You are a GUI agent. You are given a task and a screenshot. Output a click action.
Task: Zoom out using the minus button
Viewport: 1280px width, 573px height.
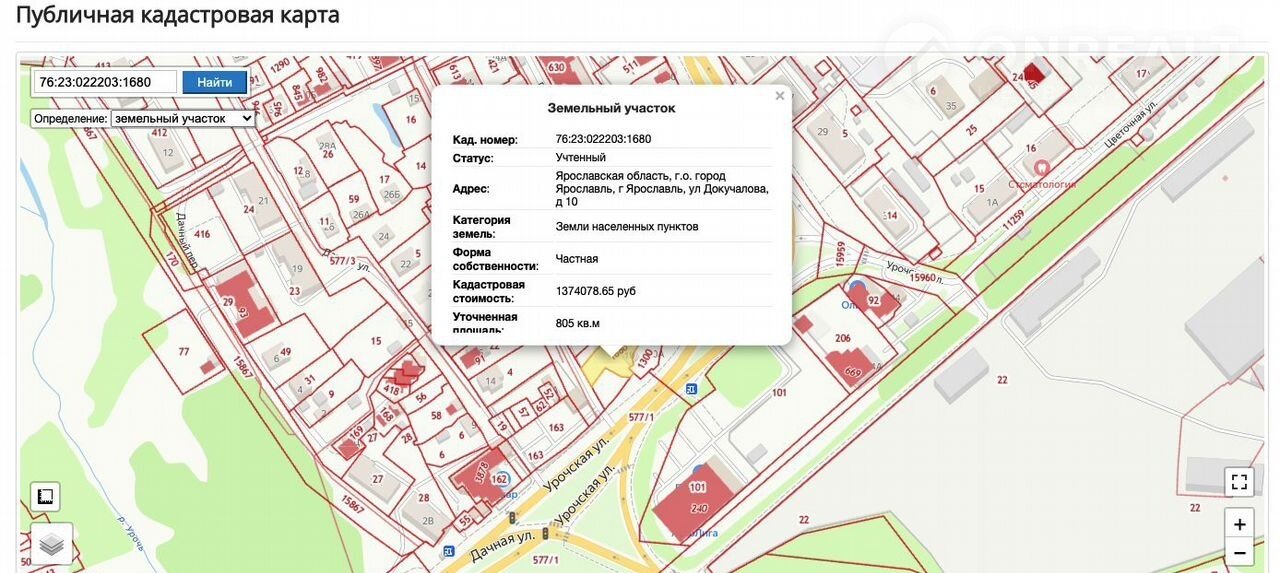pyautogui.click(x=1239, y=552)
